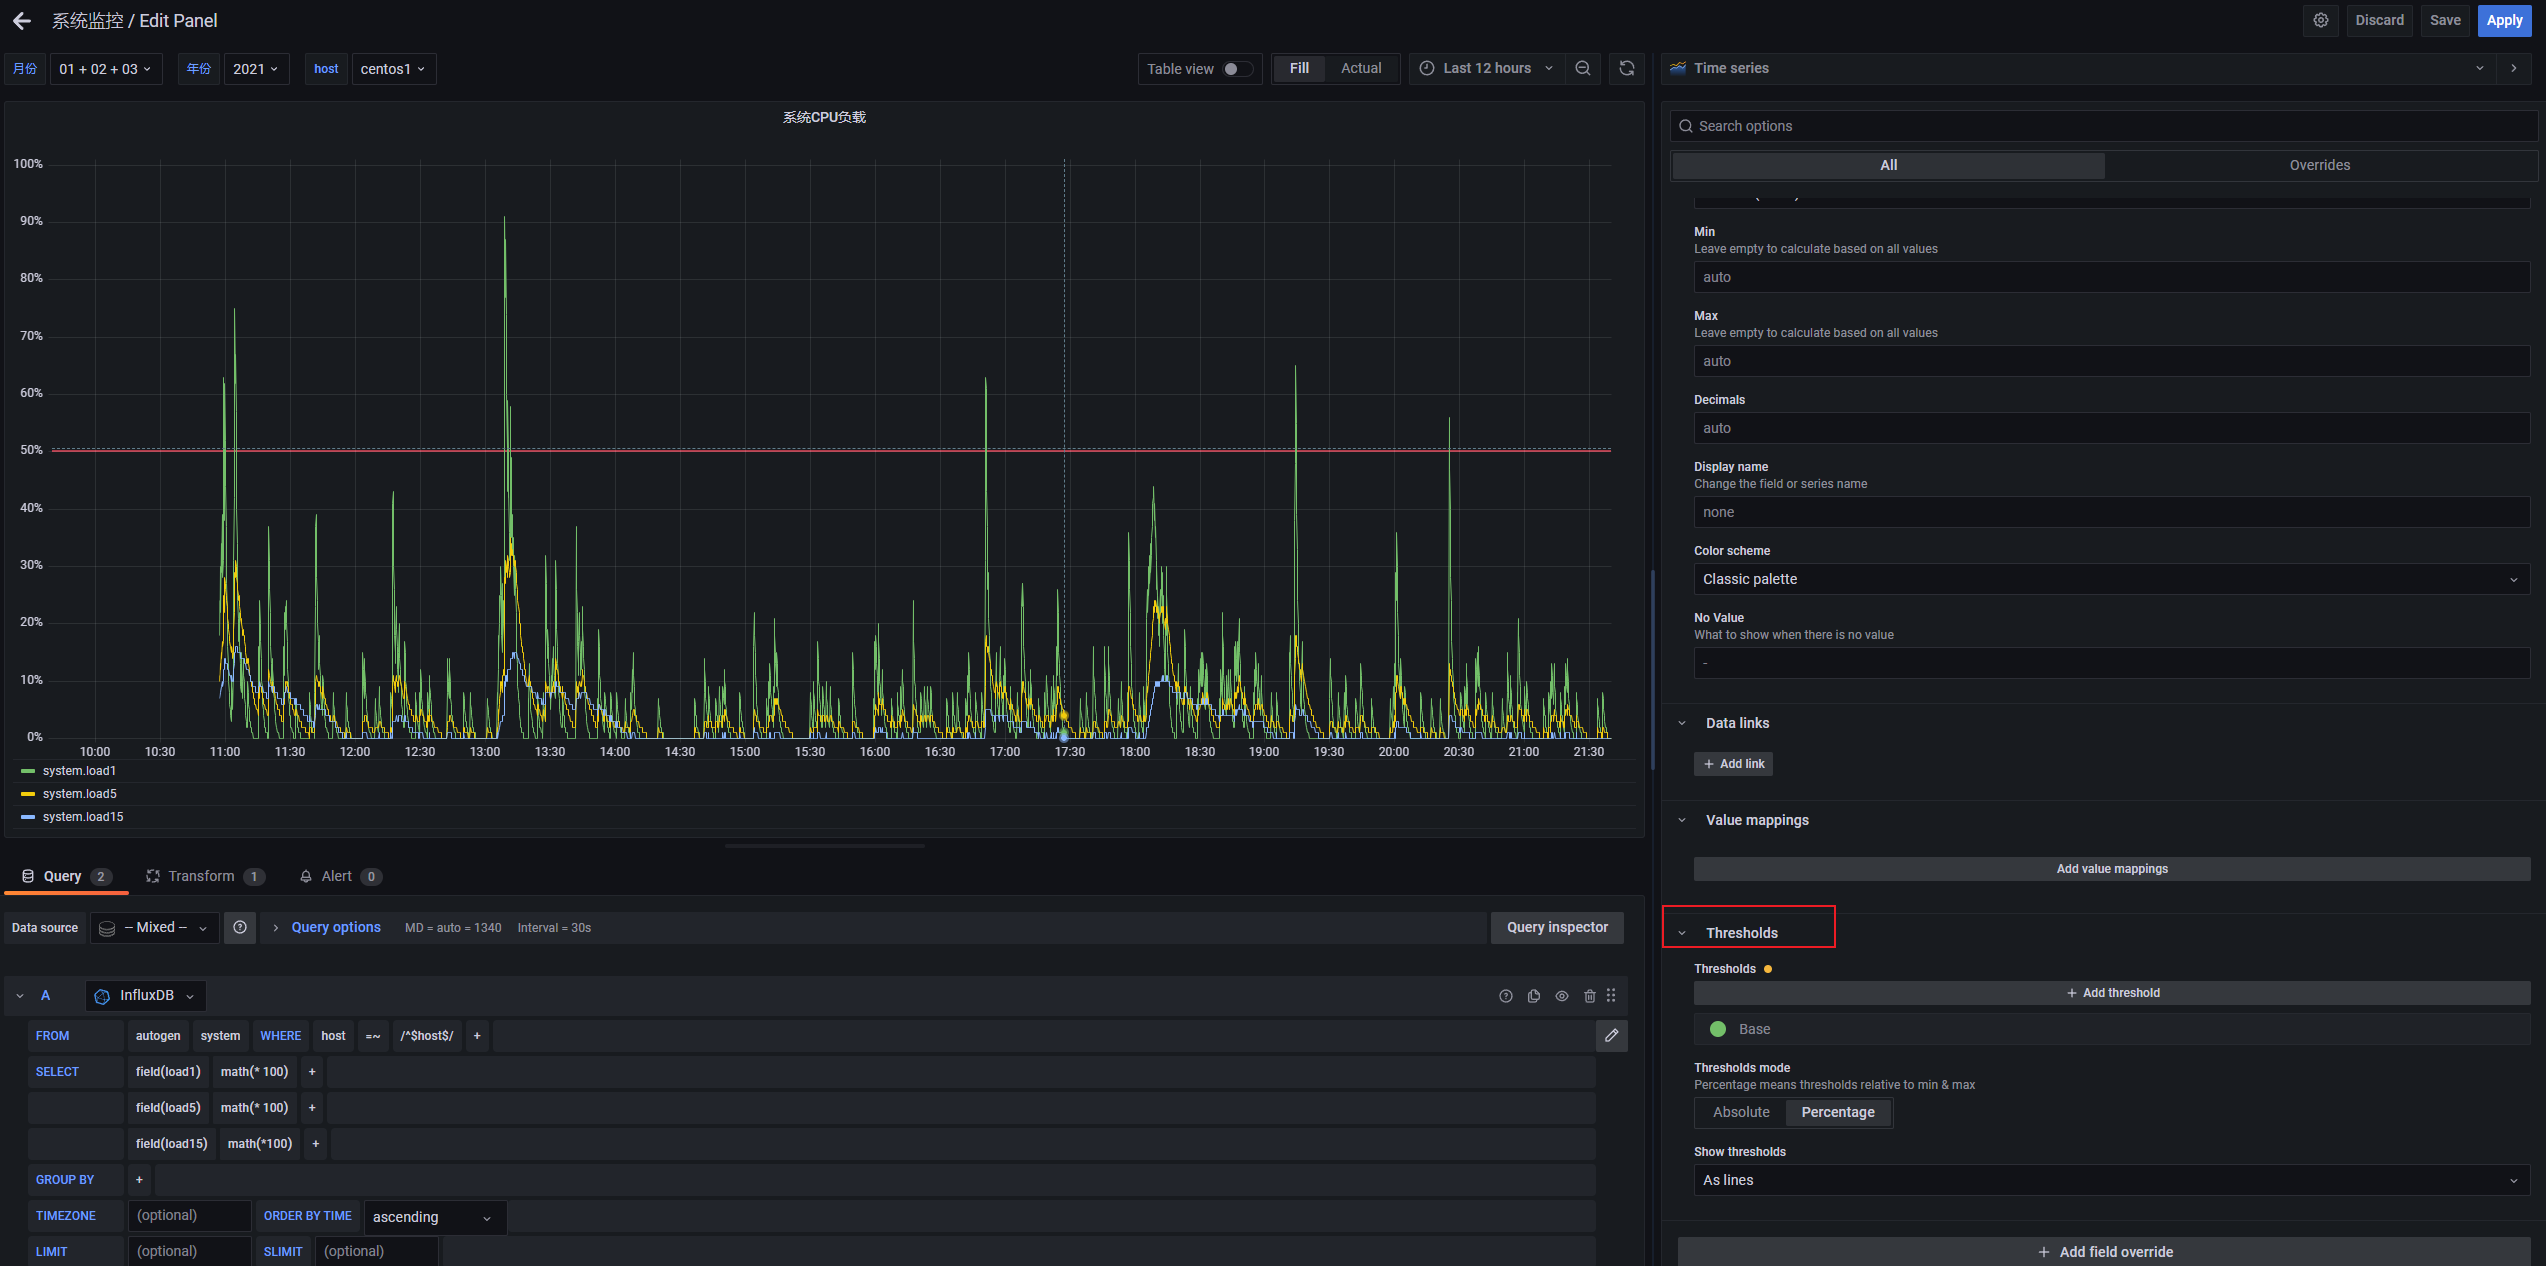Refresh the dashboard with the refresh icon

[1627, 68]
